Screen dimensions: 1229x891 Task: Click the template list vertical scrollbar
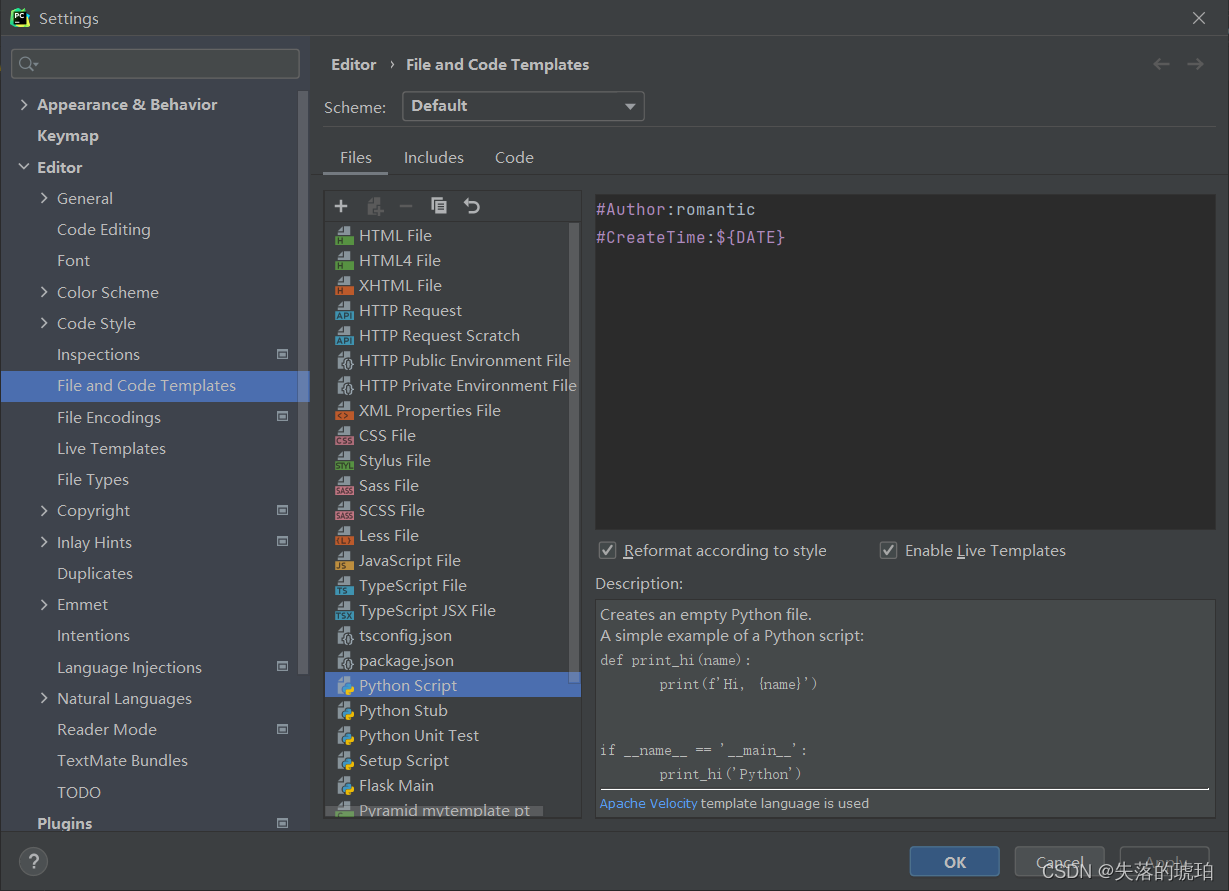(574, 452)
